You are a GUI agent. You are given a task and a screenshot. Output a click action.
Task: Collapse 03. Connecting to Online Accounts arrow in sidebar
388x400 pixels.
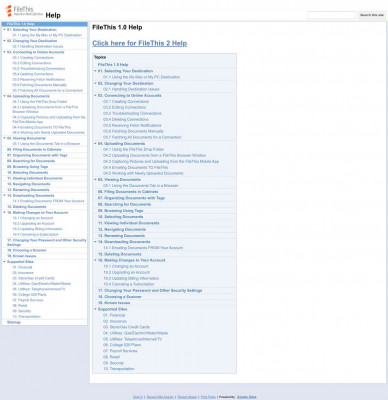point(4,52)
